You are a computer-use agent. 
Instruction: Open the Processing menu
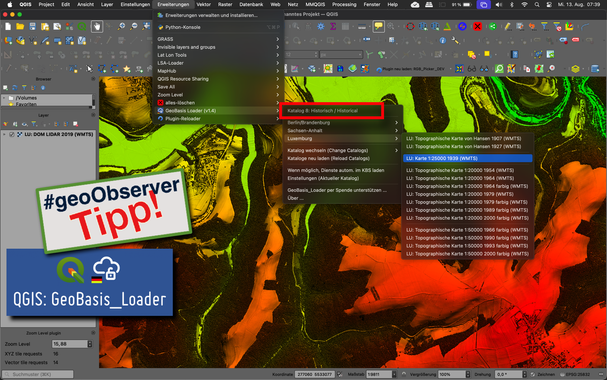coord(344,4)
